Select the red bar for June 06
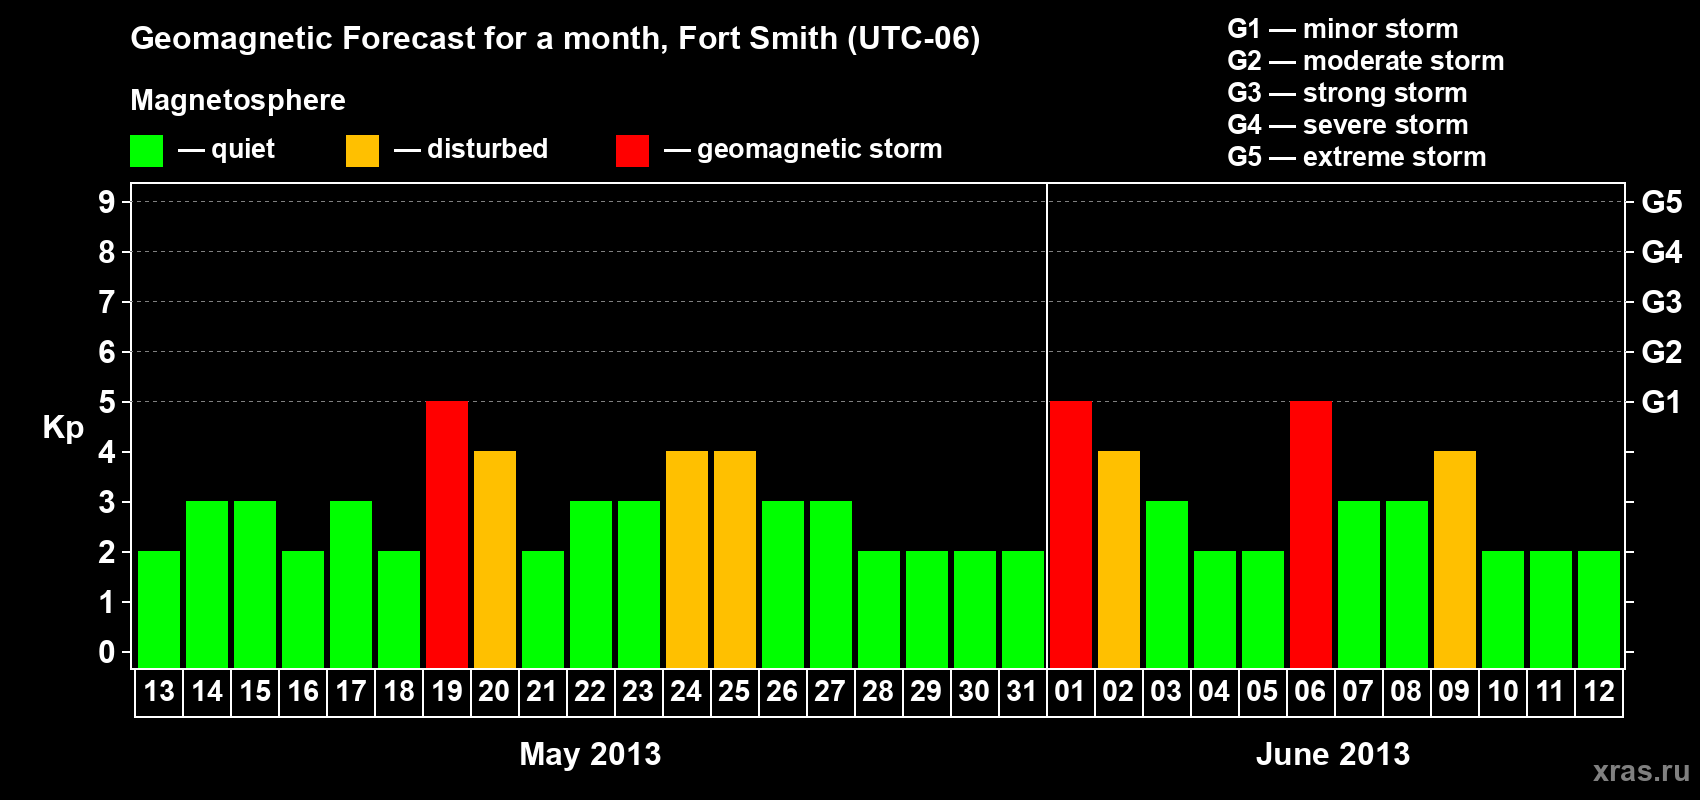Image resolution: width=1700 pixels, height=800 pixels. tap(1311, 535)
